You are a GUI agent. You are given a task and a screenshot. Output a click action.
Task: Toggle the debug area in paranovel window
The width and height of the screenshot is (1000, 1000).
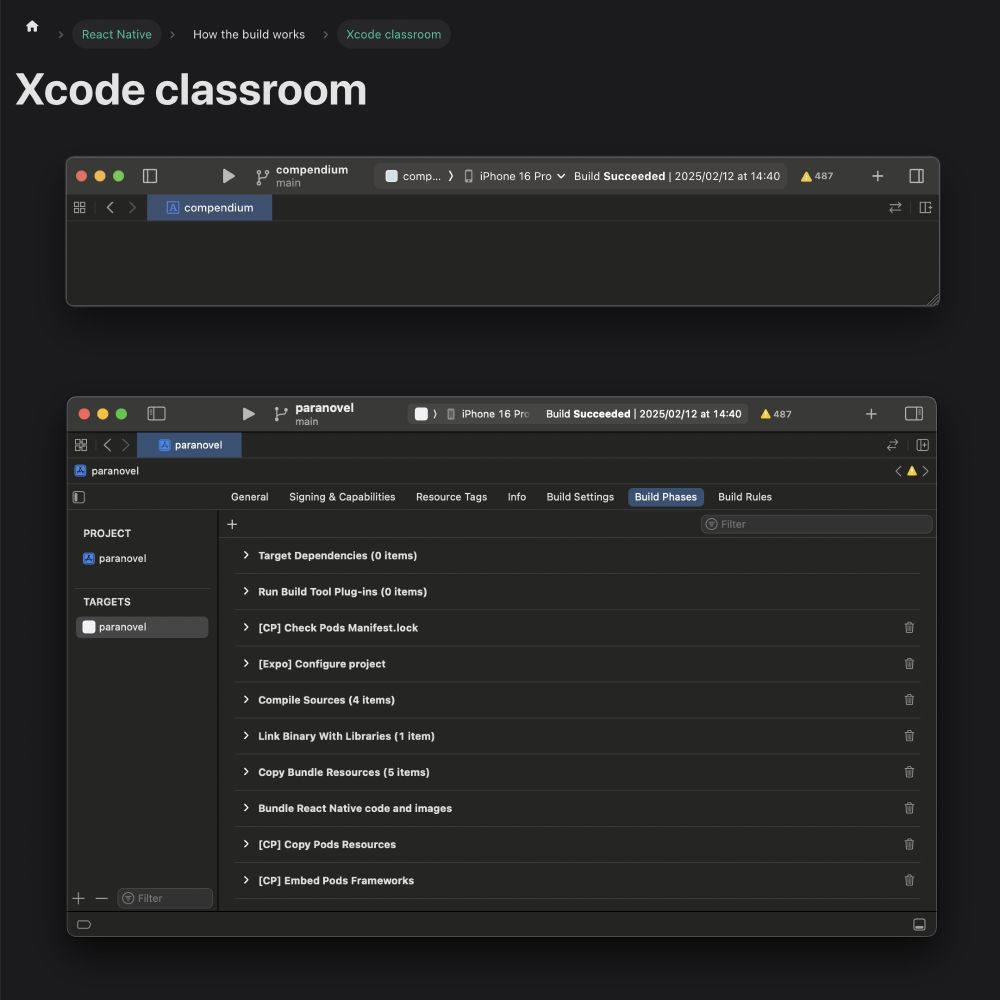[x=919, y=925]
